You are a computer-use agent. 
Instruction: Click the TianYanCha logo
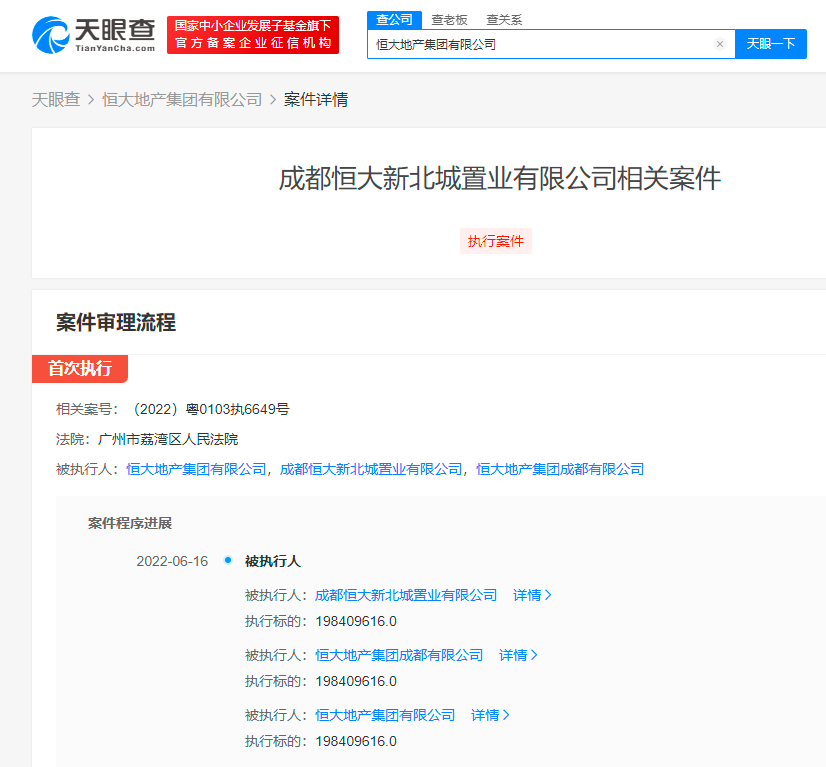94,35
